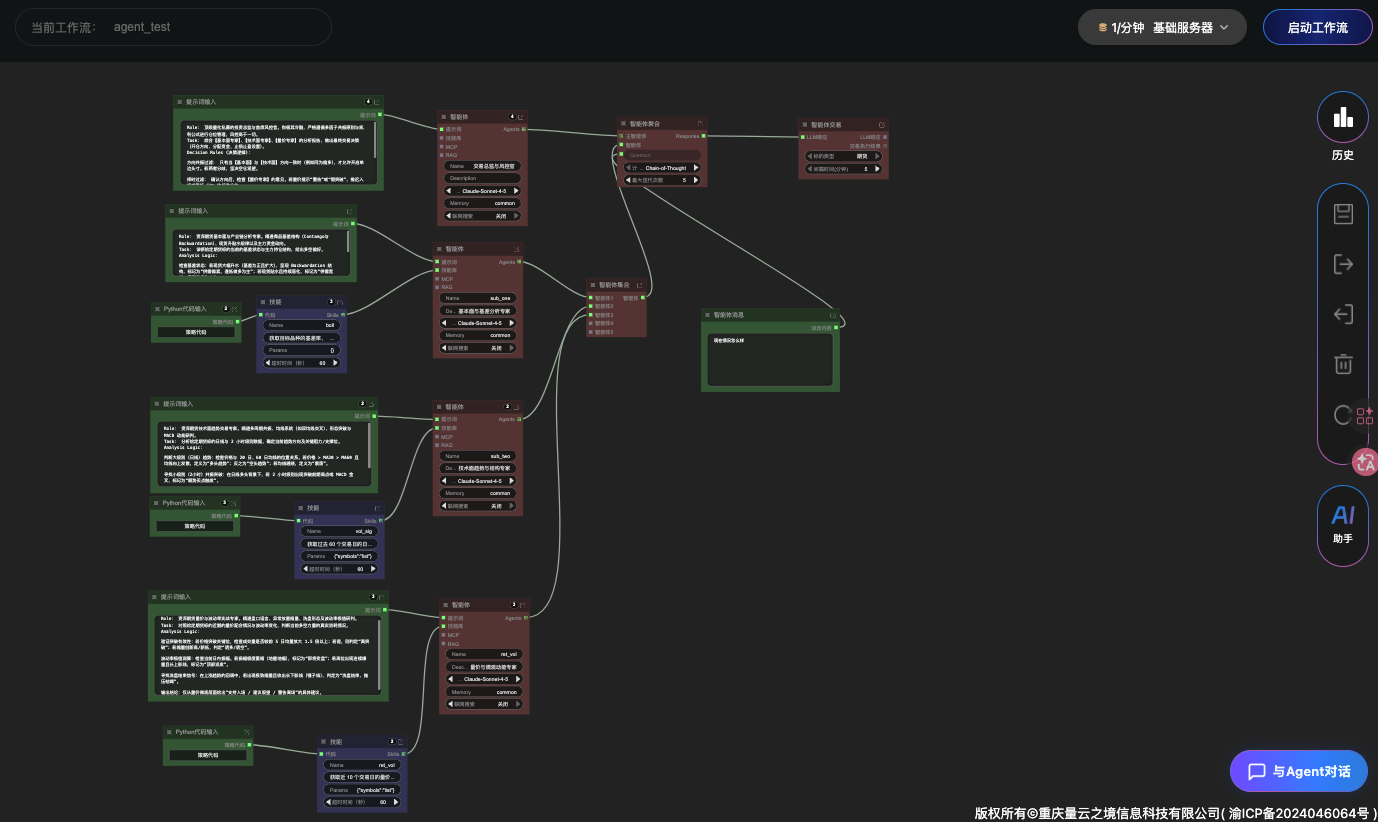
Task: Open the 历史 history panel icon
Action: (1342, 127)
